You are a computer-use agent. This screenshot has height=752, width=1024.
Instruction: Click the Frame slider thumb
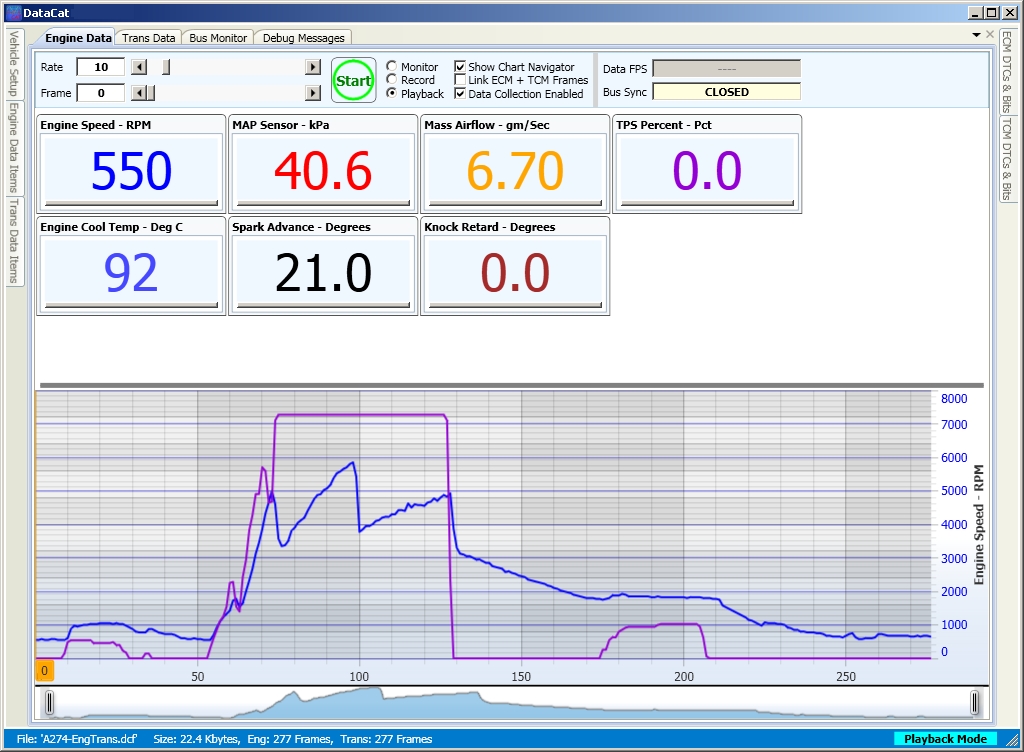[x=151, y=93]
